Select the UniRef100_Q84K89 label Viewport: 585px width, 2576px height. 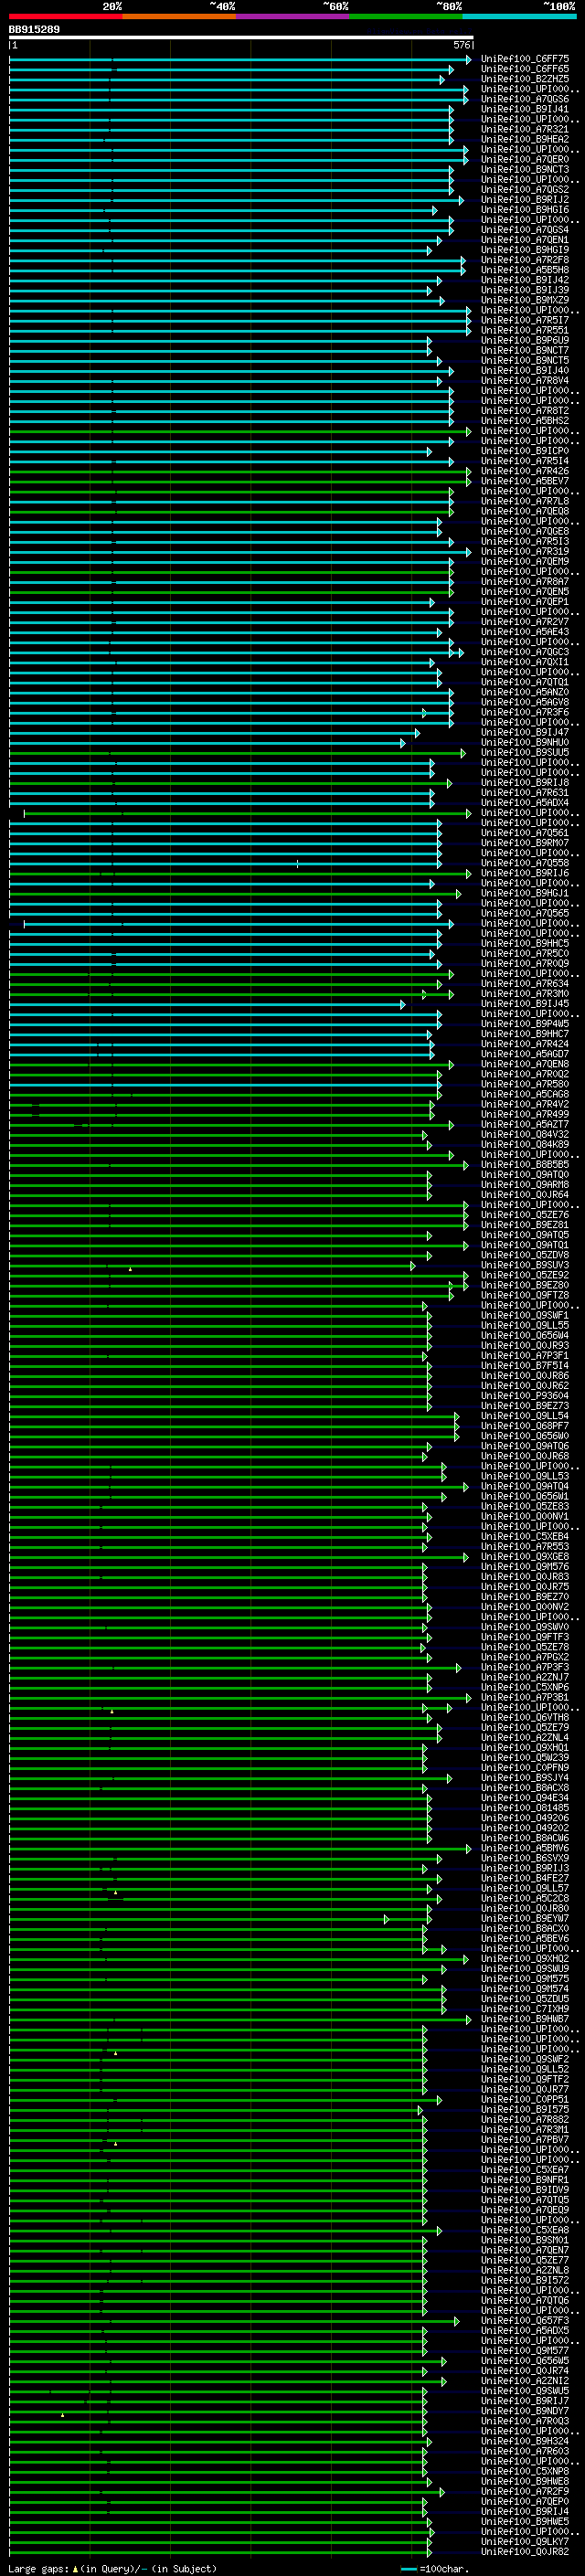tap(525, 1145)
